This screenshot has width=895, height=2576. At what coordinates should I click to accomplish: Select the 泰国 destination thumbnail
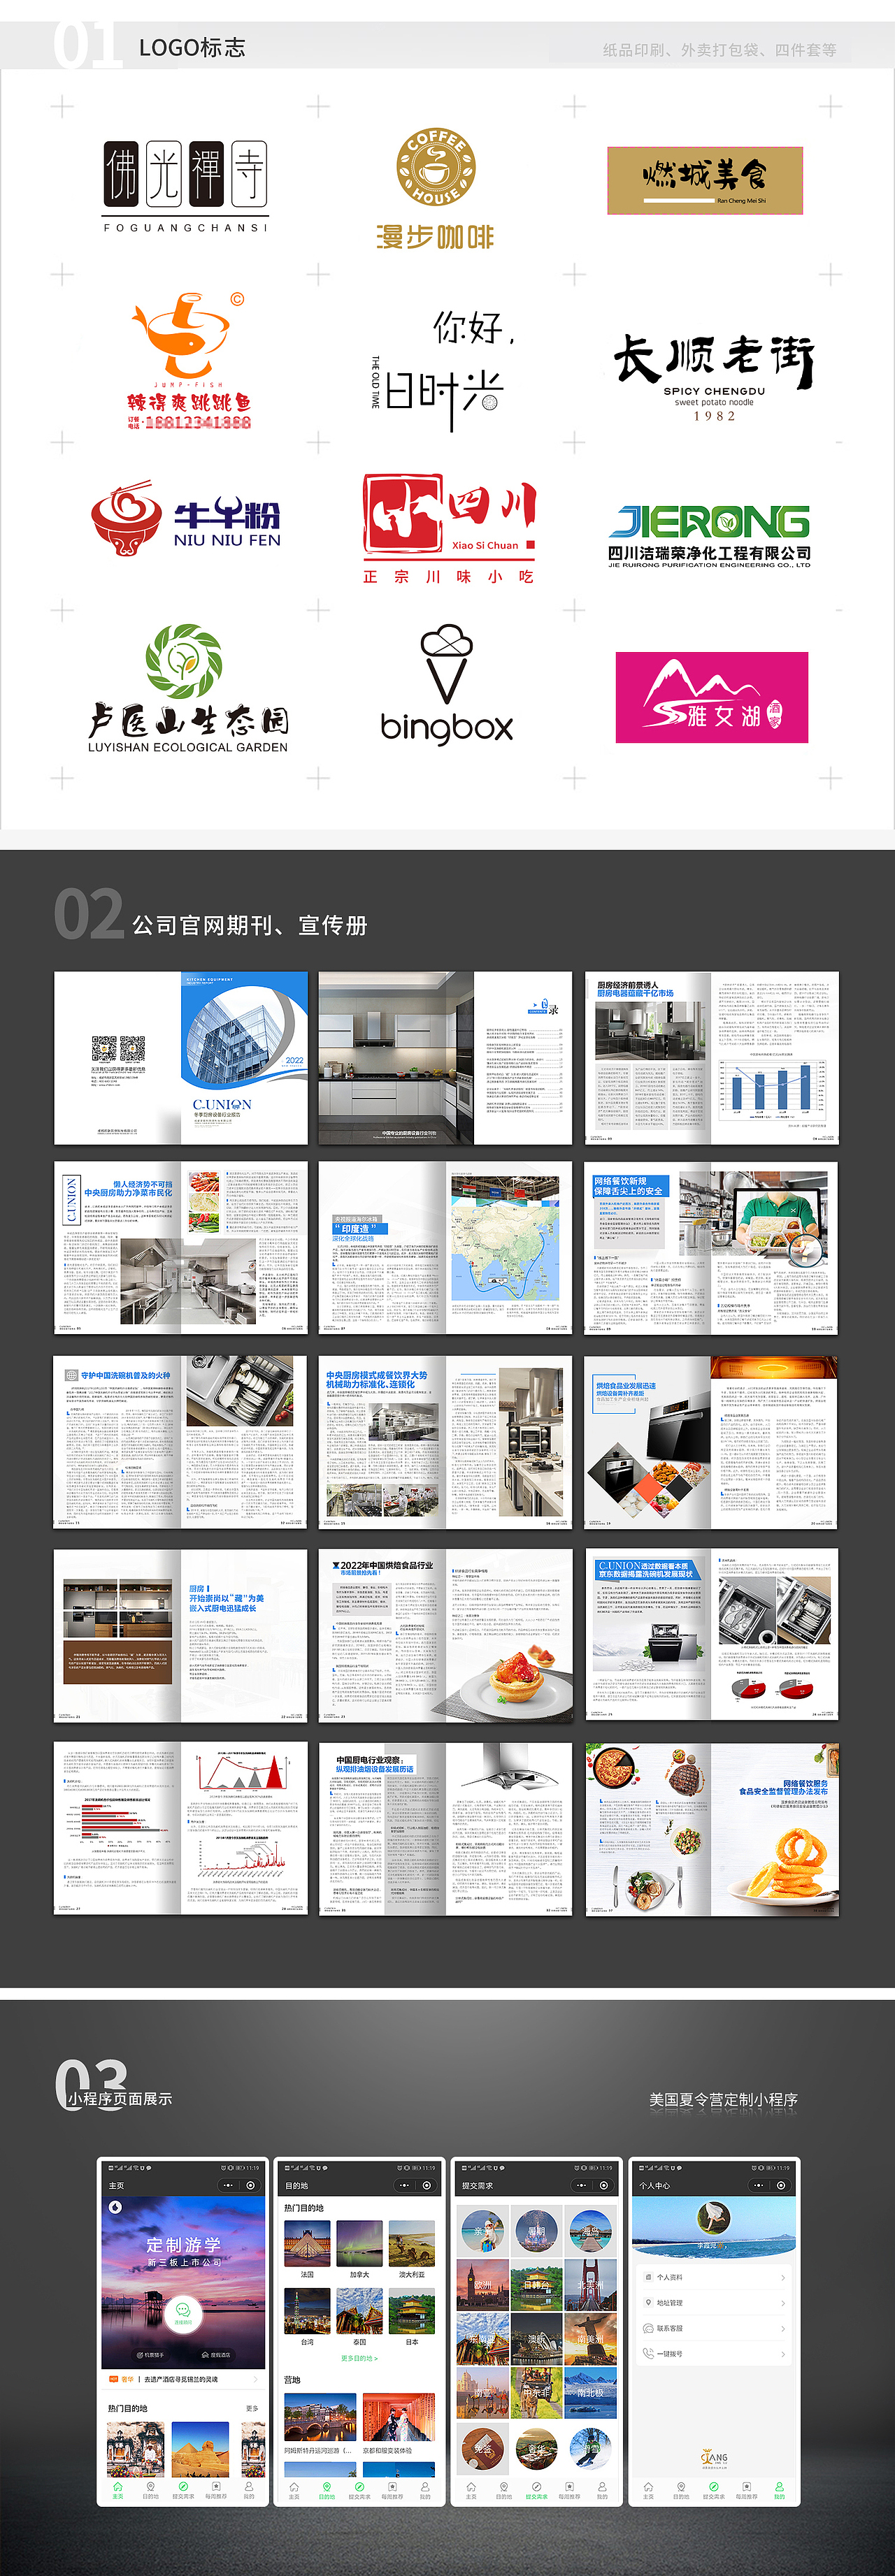(359, 2311)
